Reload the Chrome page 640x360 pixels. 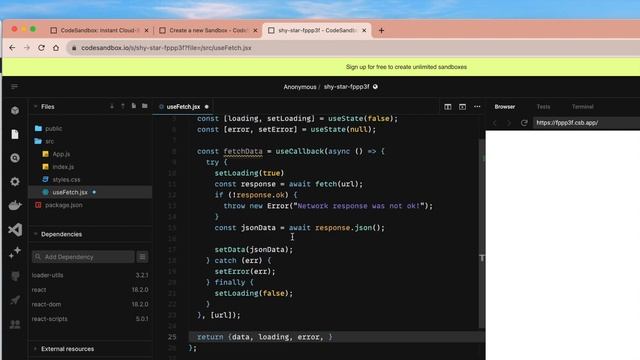(x=41, y=48)
